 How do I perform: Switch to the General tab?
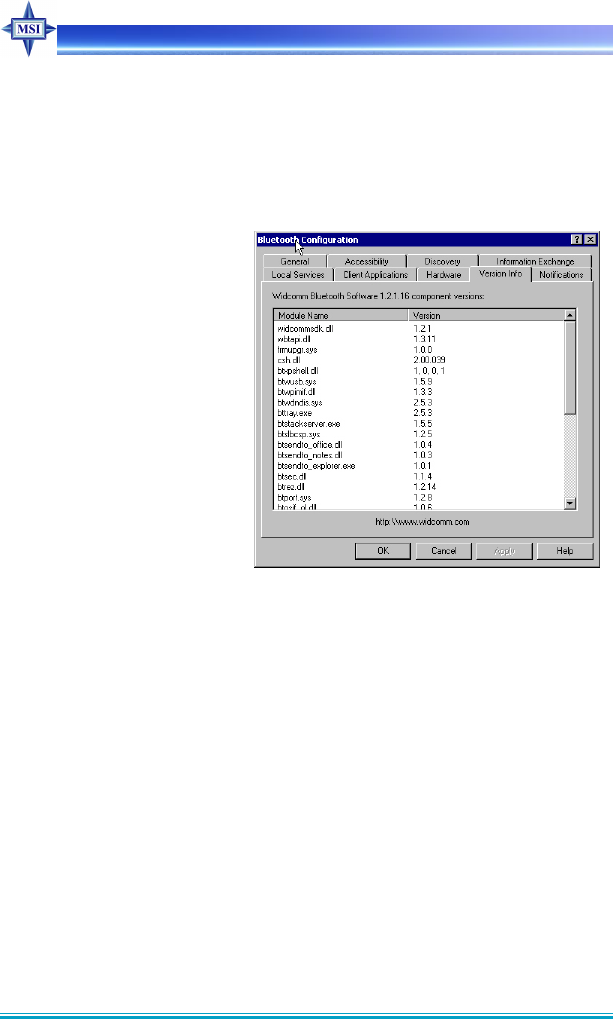tap(295, 261)
